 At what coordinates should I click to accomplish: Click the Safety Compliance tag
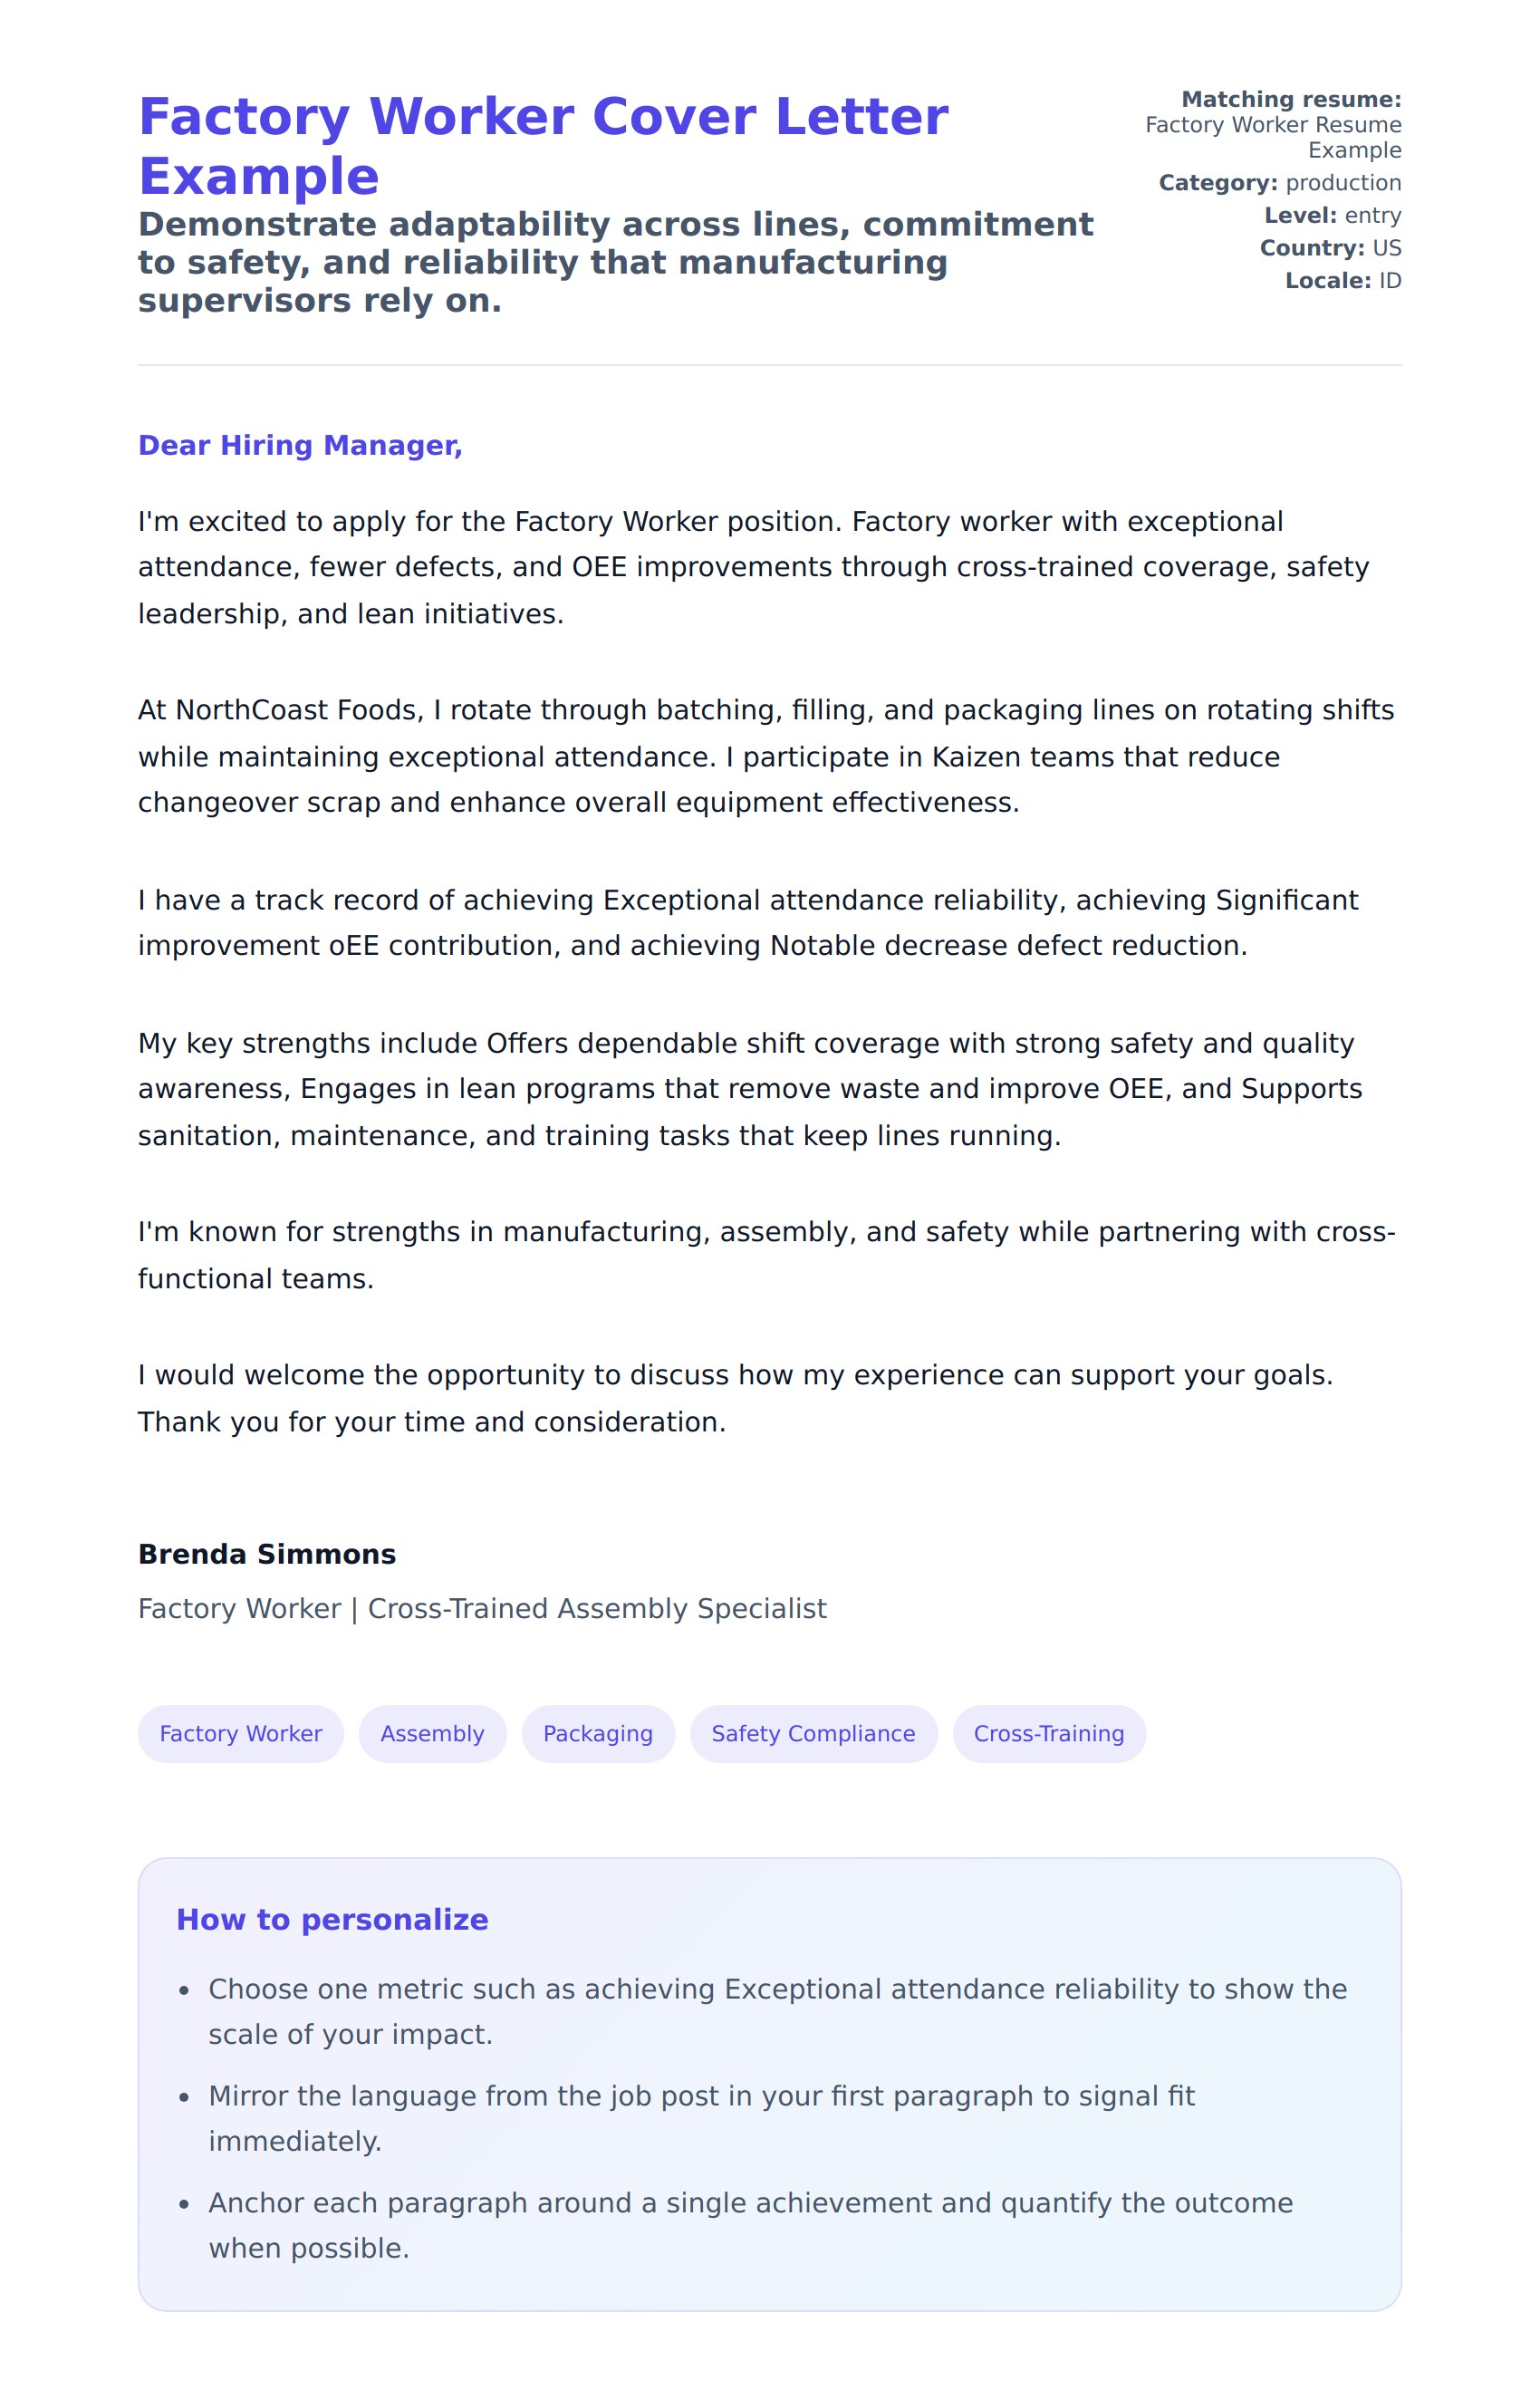click(812, 1733)
